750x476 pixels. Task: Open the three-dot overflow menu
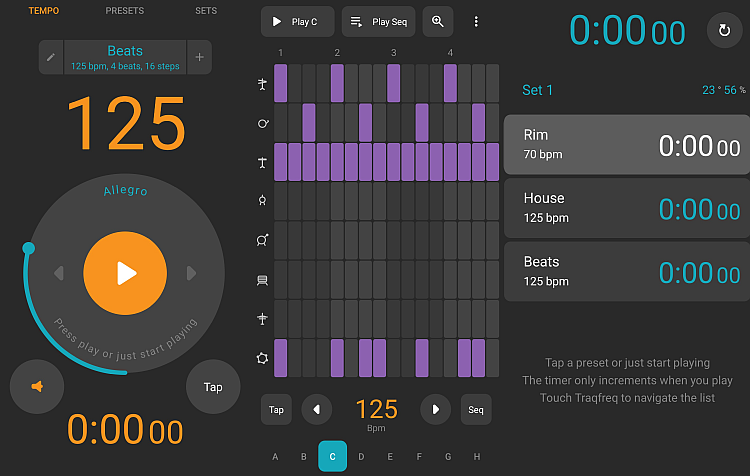(x=476, y=22)
